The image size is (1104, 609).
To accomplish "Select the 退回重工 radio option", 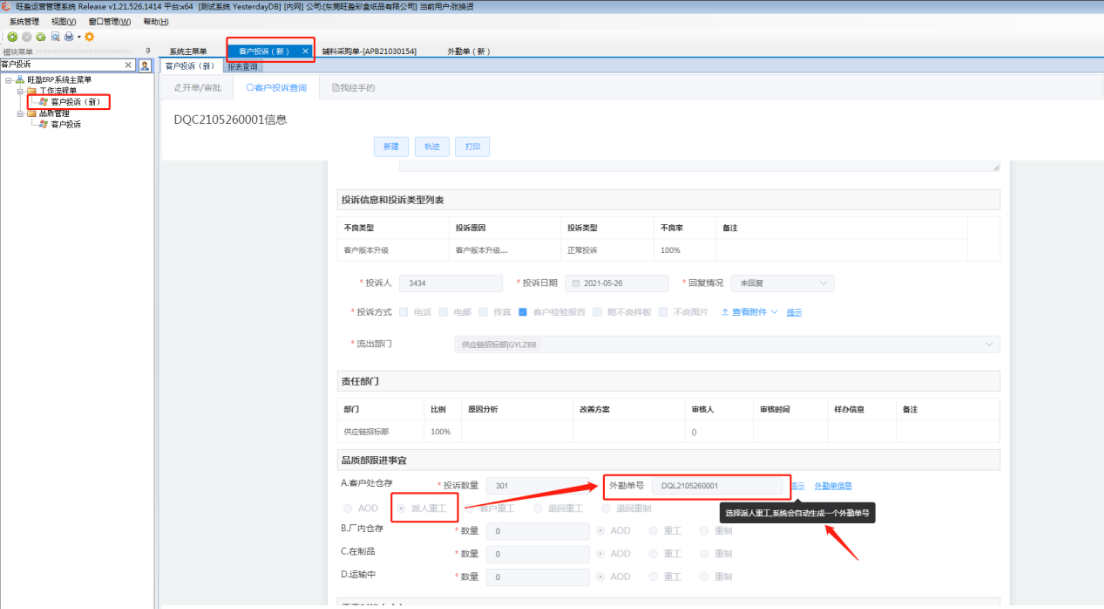I will (x=538, y=508).
